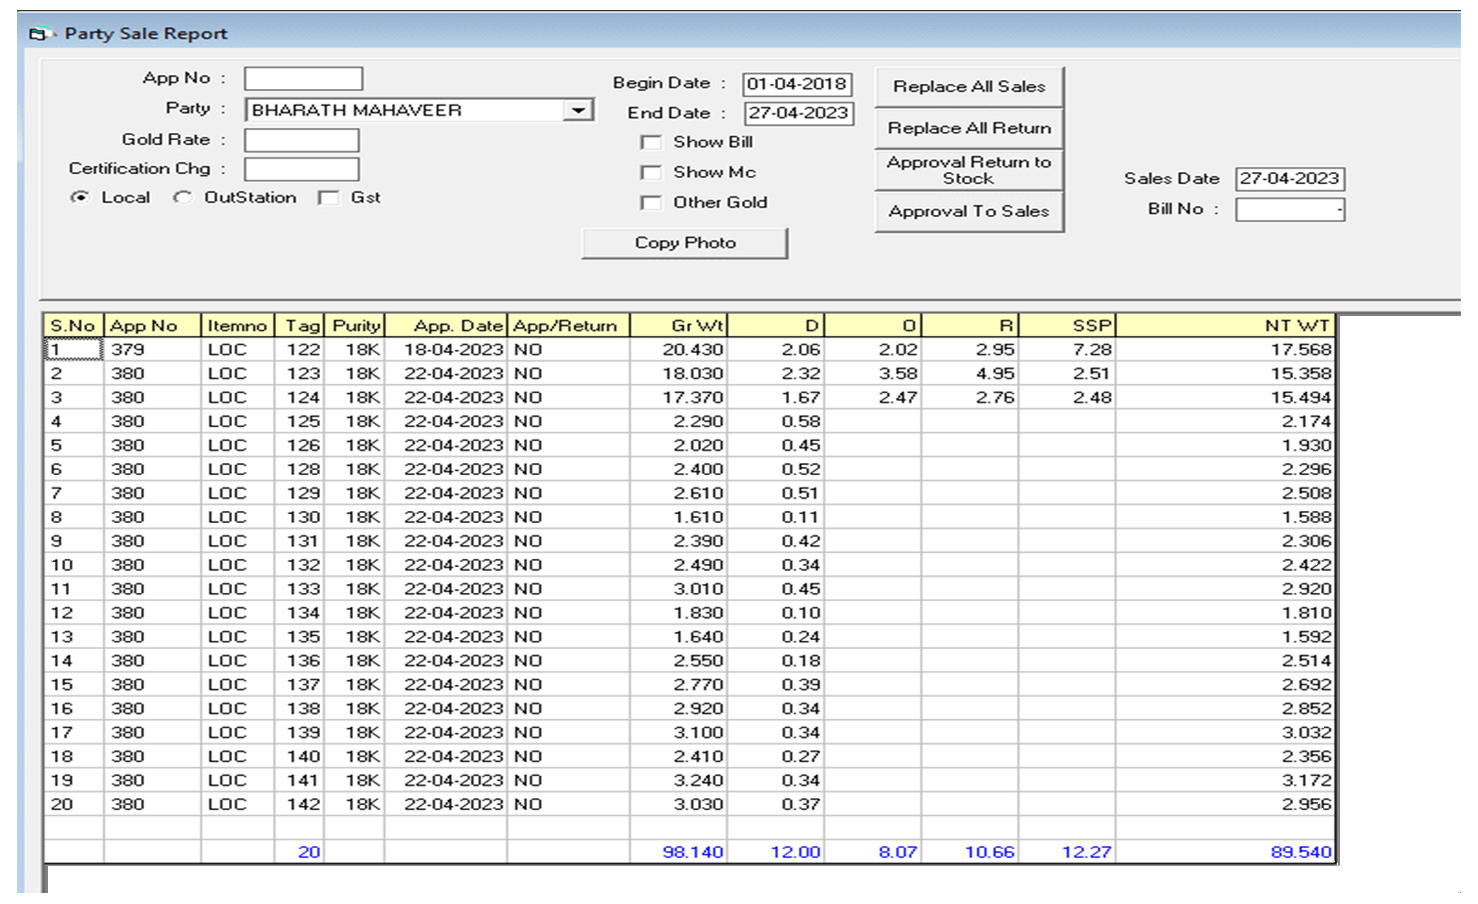The image size is (1478, 904).
Task: Focus the Bill No input field
Action: point(1290,210)
